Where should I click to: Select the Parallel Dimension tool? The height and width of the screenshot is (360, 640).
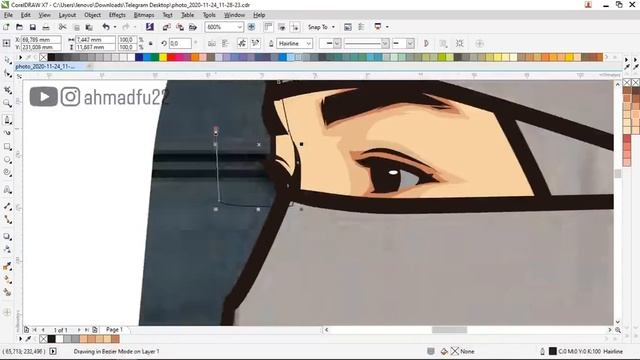click(x=7, y=207)
